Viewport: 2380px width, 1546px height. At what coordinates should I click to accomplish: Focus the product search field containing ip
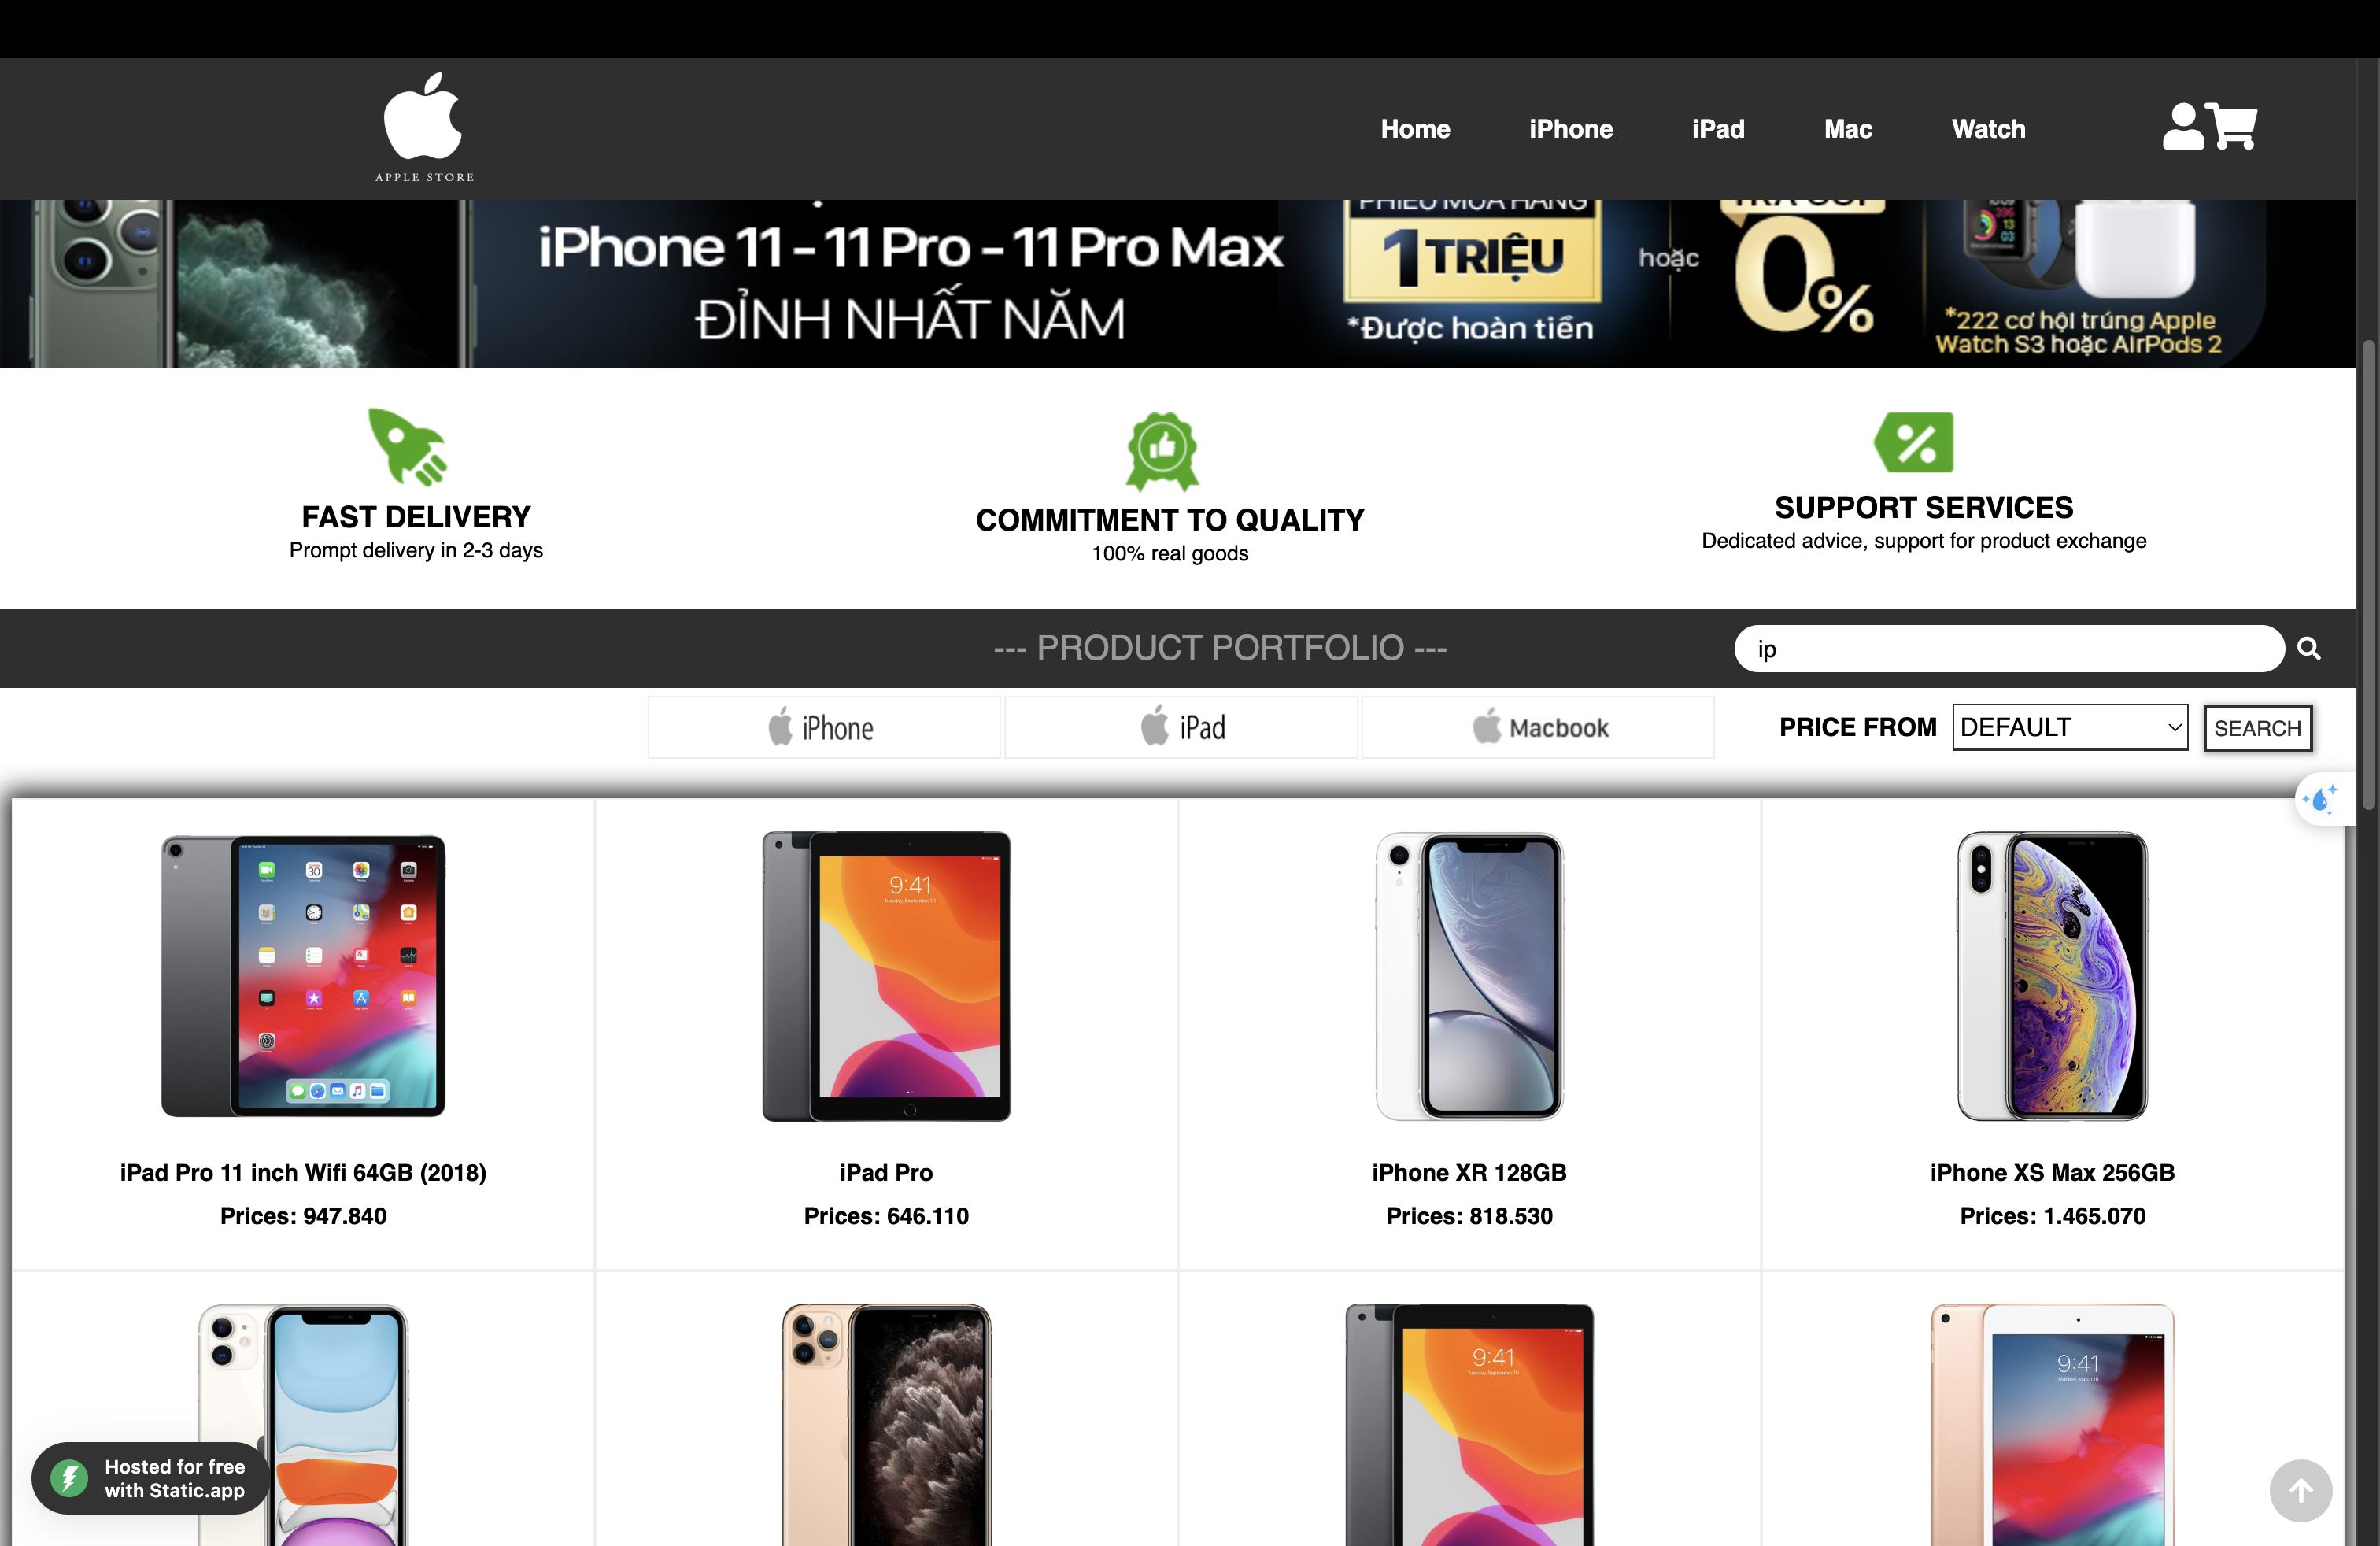[2009, 649]
